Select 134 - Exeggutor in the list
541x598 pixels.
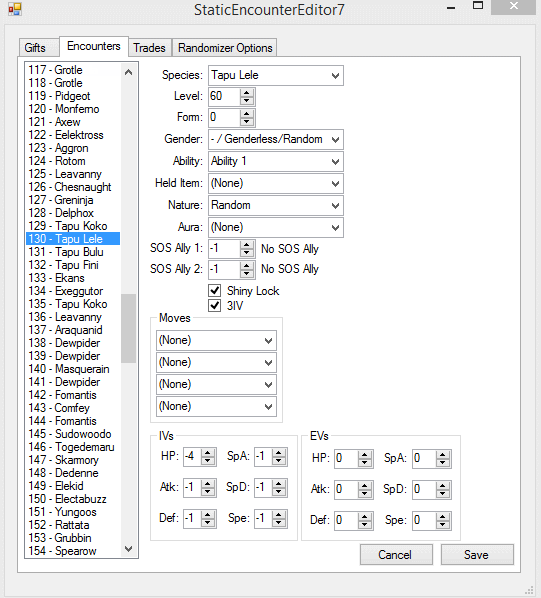(73, 291)
